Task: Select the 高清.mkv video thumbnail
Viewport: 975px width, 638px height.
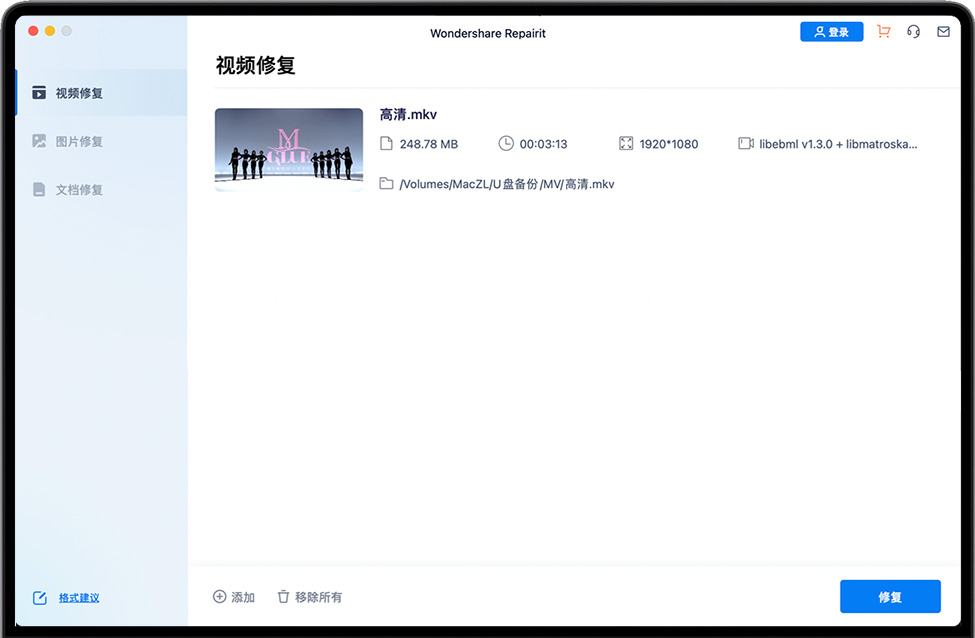Action: tap(289, 149)
